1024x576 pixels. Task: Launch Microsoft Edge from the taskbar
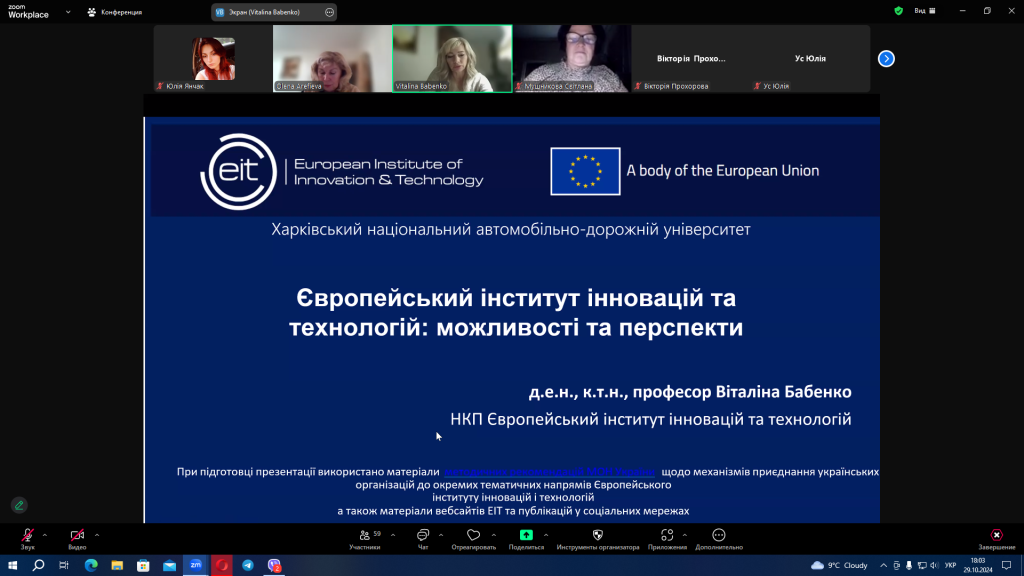pos(91,565)
